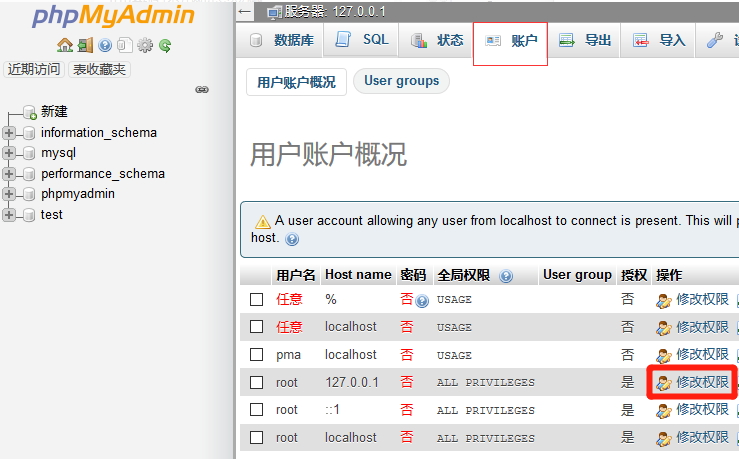Click the phpmyadmin database cylinder icon
This screenshot has height=459, width=739.
click(x=29, y=195)
